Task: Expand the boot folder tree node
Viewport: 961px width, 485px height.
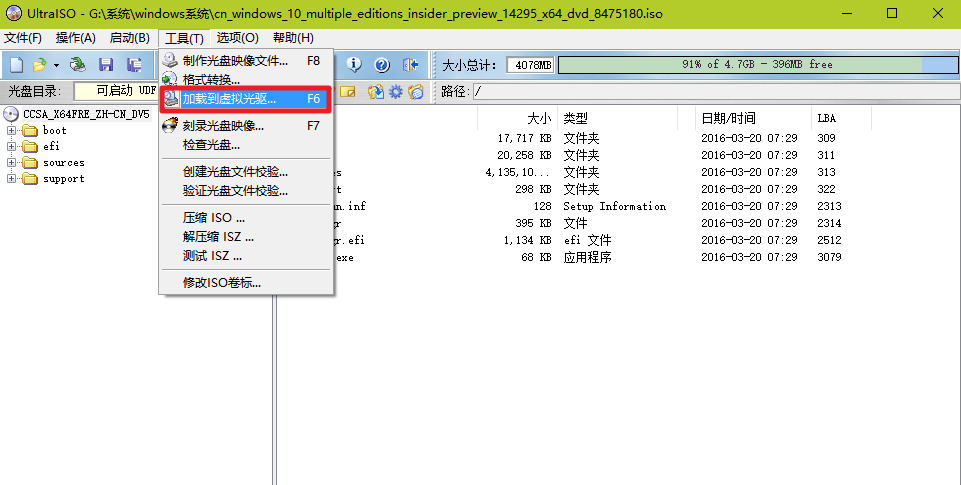Action: [11, 130]
